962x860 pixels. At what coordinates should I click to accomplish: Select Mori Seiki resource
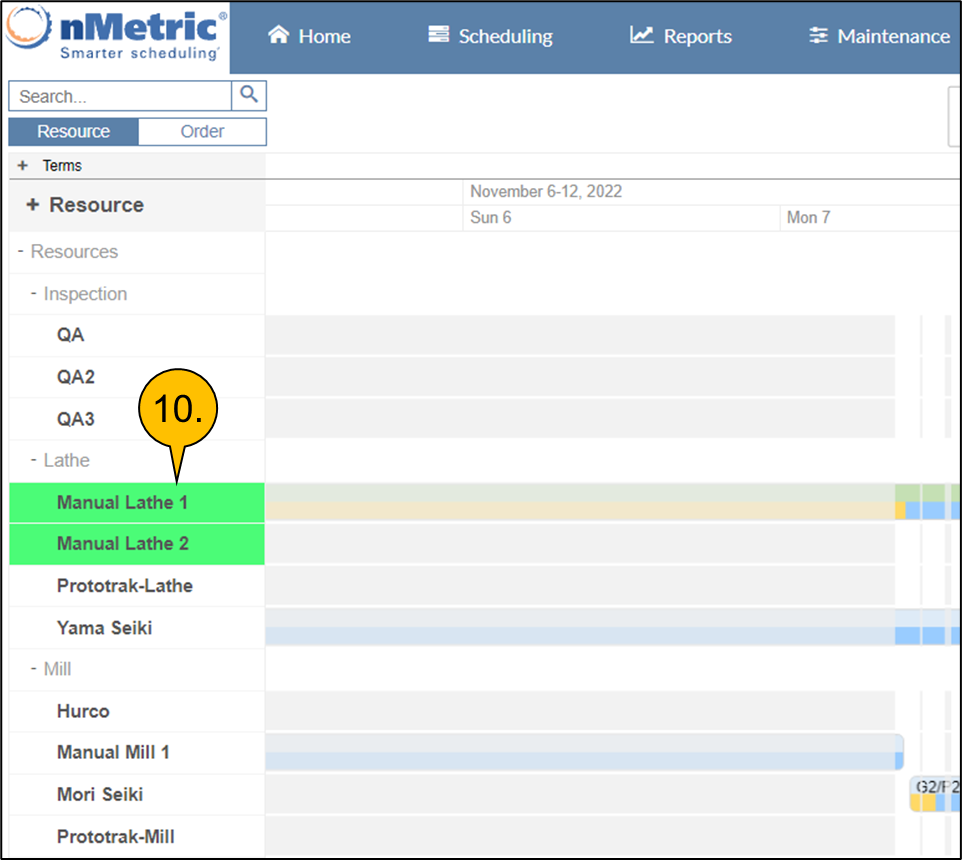coord(137,794)
